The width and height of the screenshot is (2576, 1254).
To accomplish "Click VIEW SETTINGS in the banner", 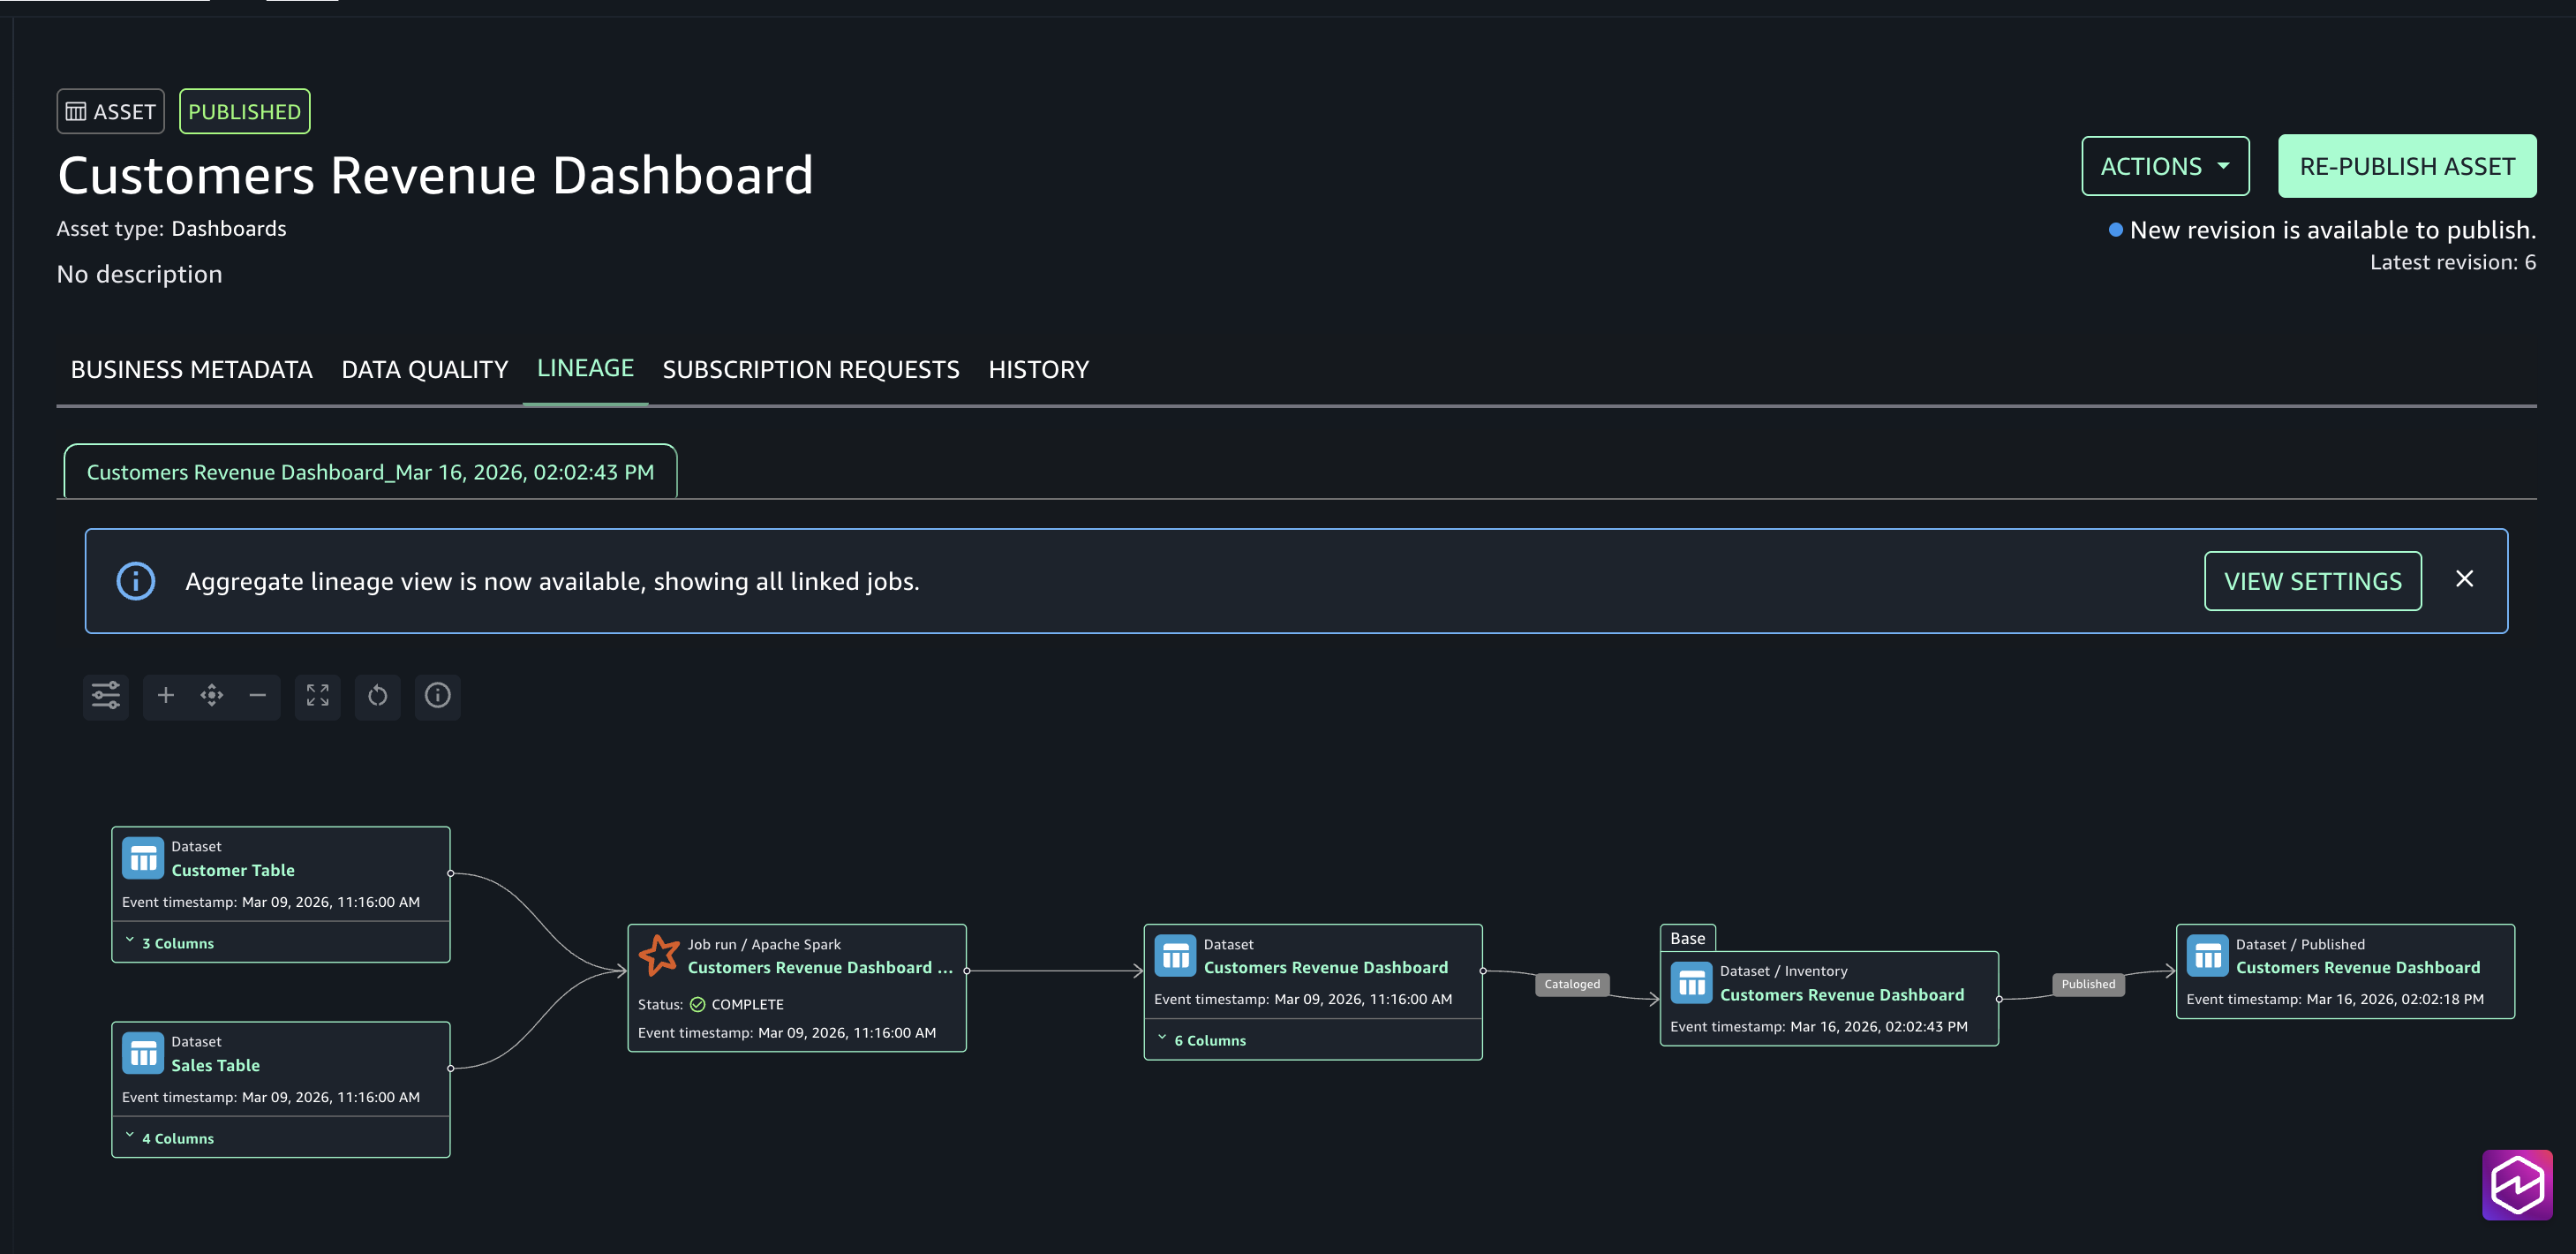I will 2312,581.
